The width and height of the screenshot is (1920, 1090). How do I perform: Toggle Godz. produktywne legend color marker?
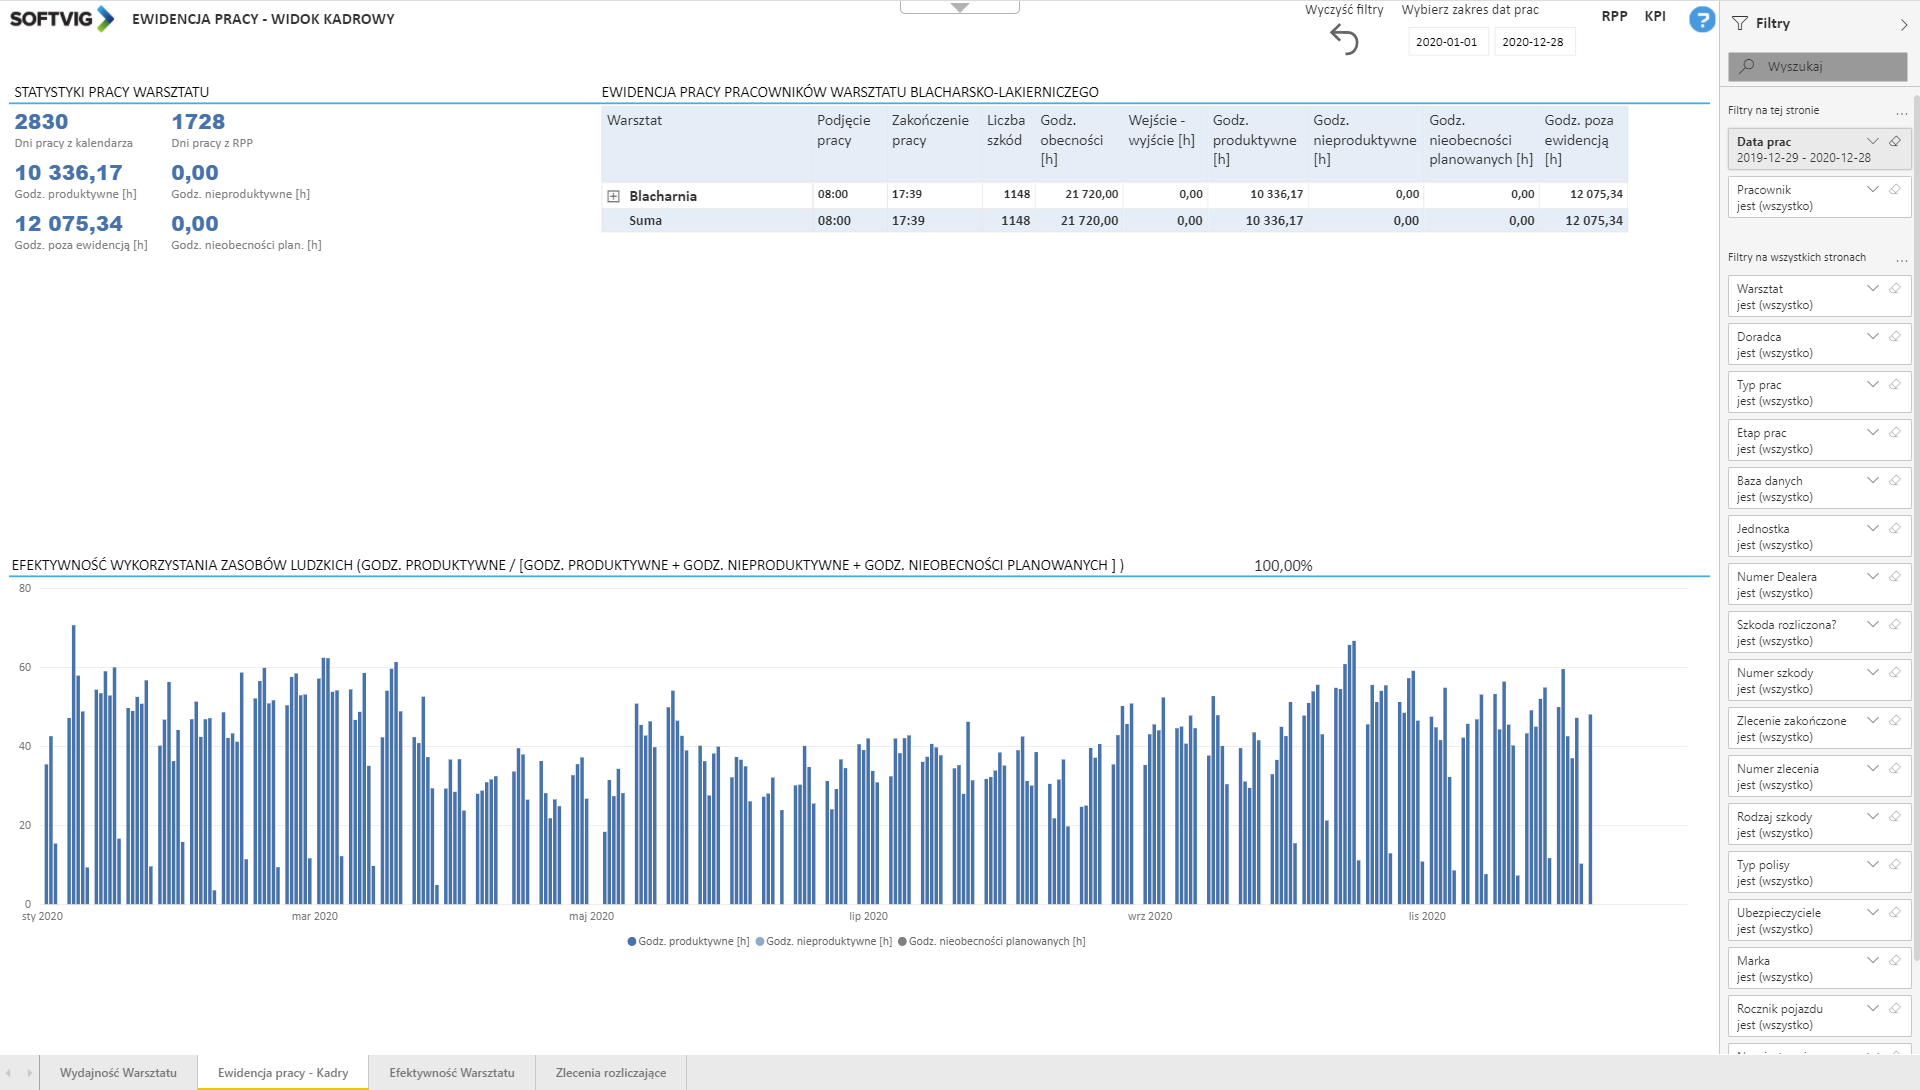632,941
